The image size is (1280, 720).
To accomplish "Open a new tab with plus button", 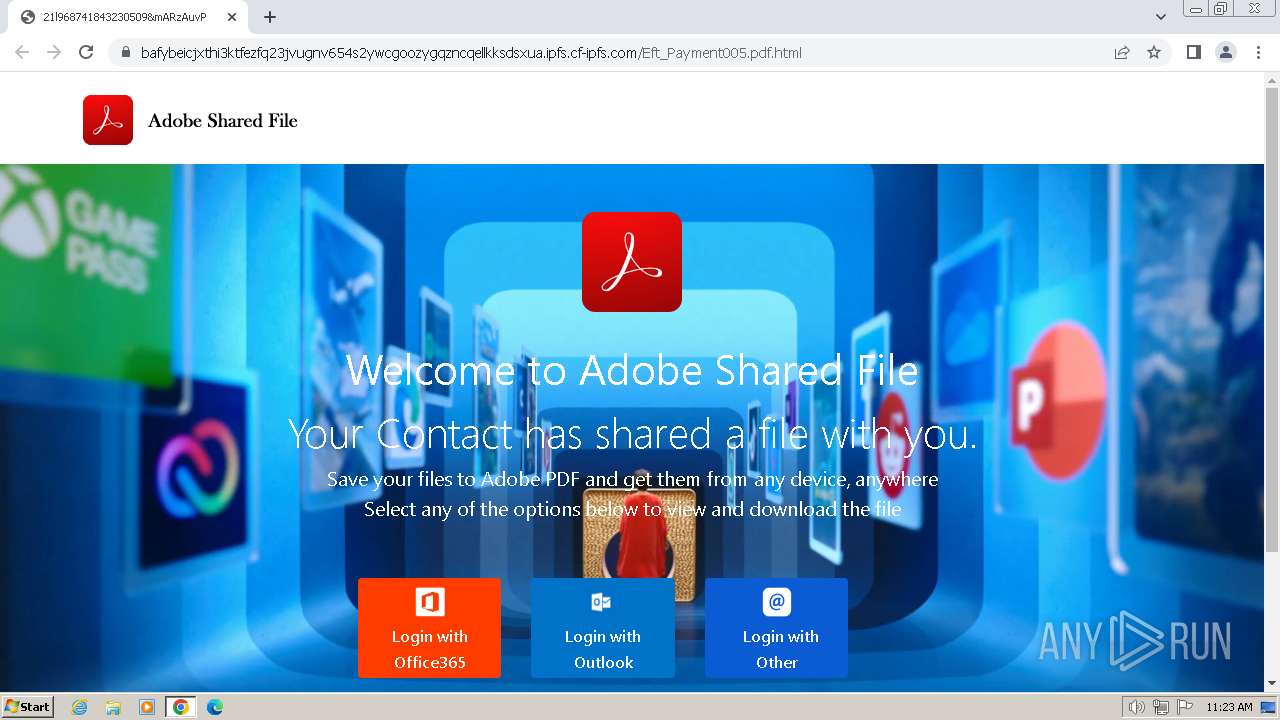I will pyautogui.click(x=270, y=17).
